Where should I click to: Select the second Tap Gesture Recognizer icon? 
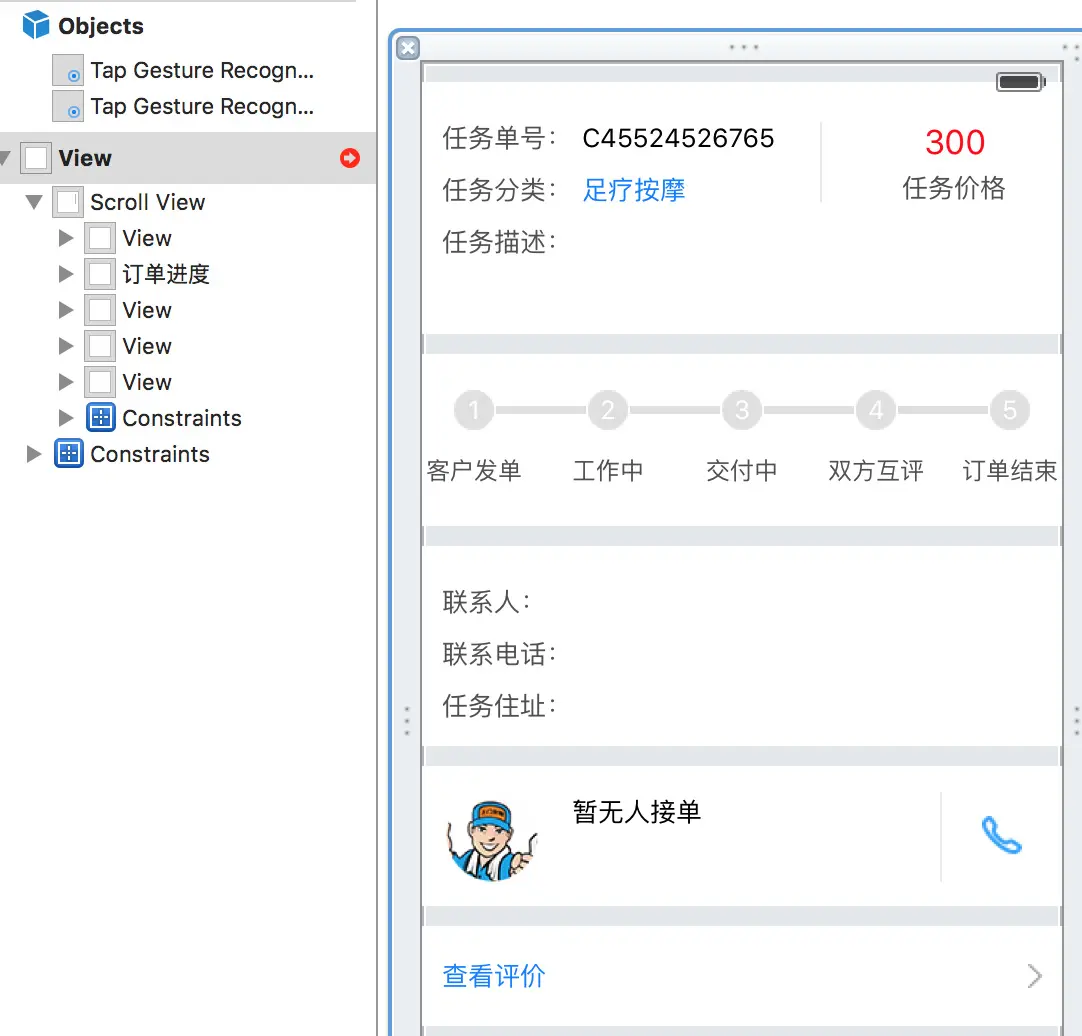pos(68,106)
